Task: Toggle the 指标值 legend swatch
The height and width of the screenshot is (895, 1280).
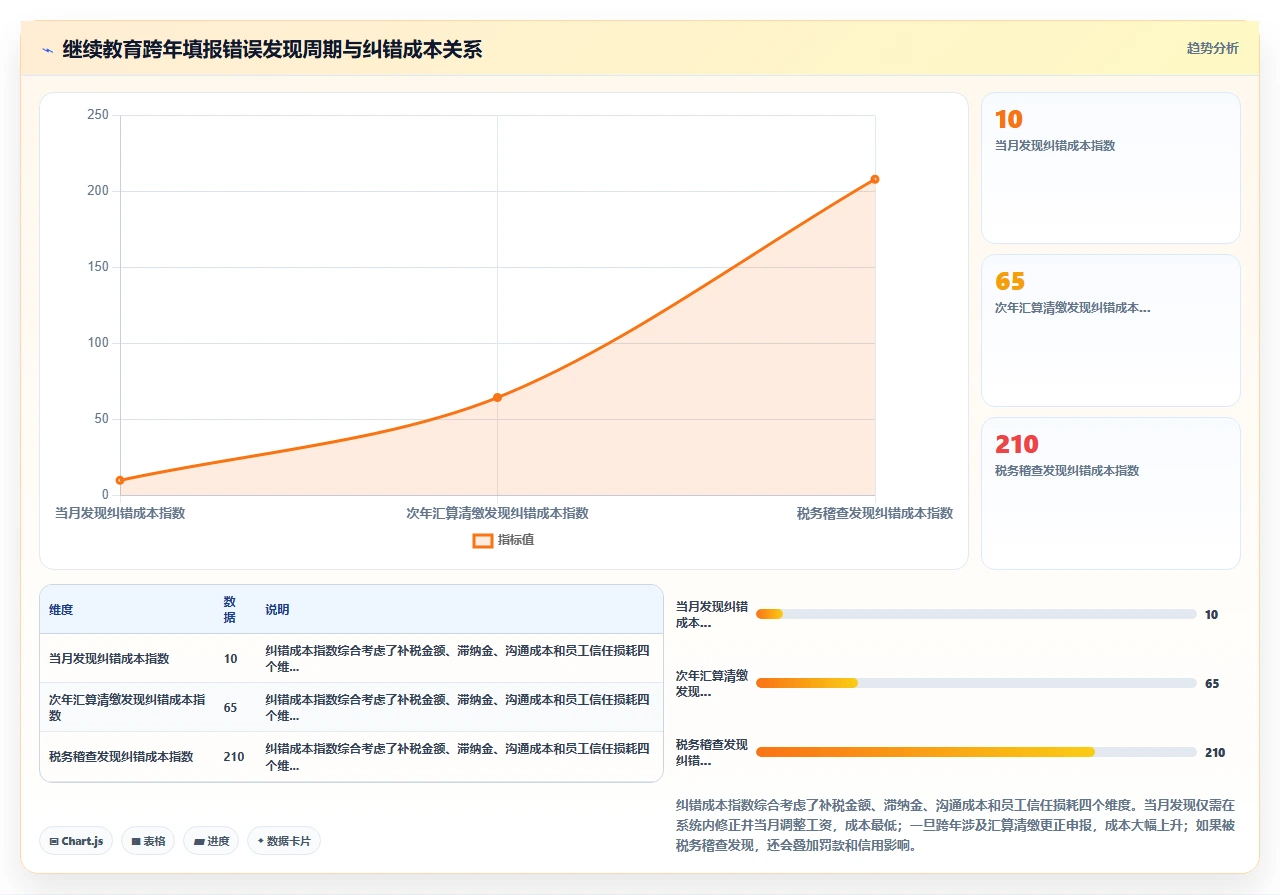Action: click(482, 540)
